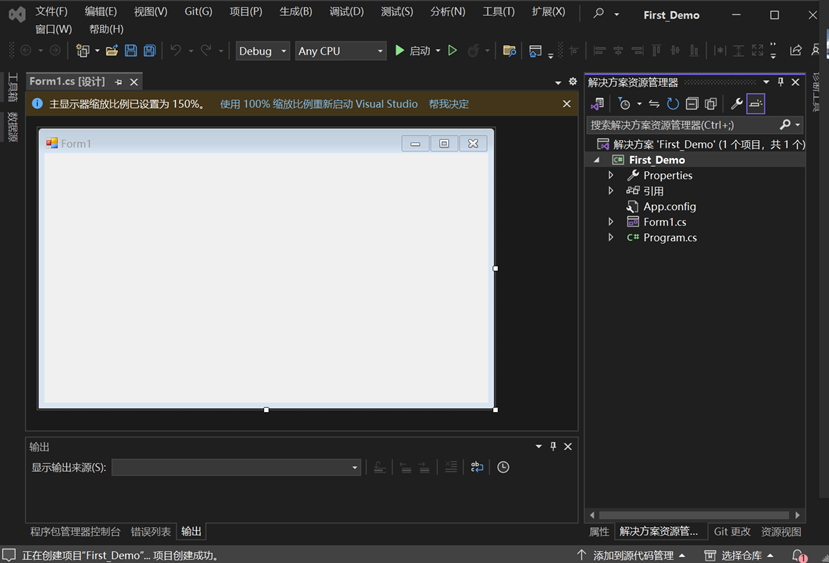829x563 pixels.
Task: Toggle preview selected items icon
Action: [x=756, y=104]
